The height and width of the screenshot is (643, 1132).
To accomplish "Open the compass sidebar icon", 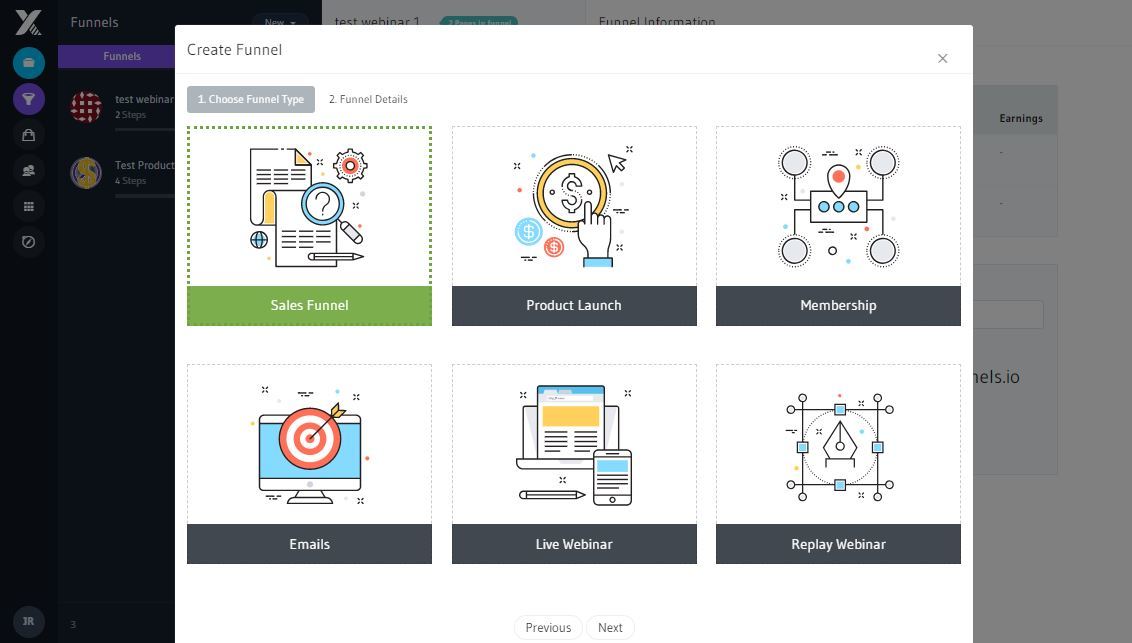I will tap(29, 242).
